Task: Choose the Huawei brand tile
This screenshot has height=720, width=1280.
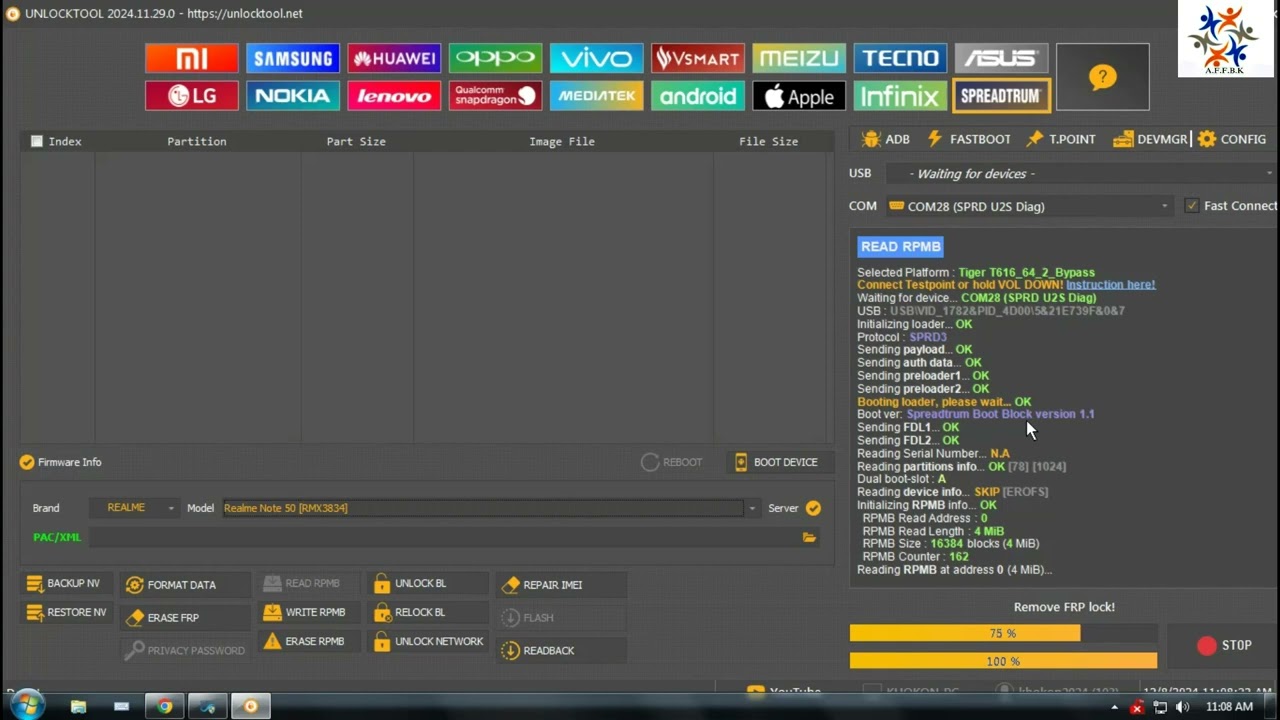Action: [394, 58]
